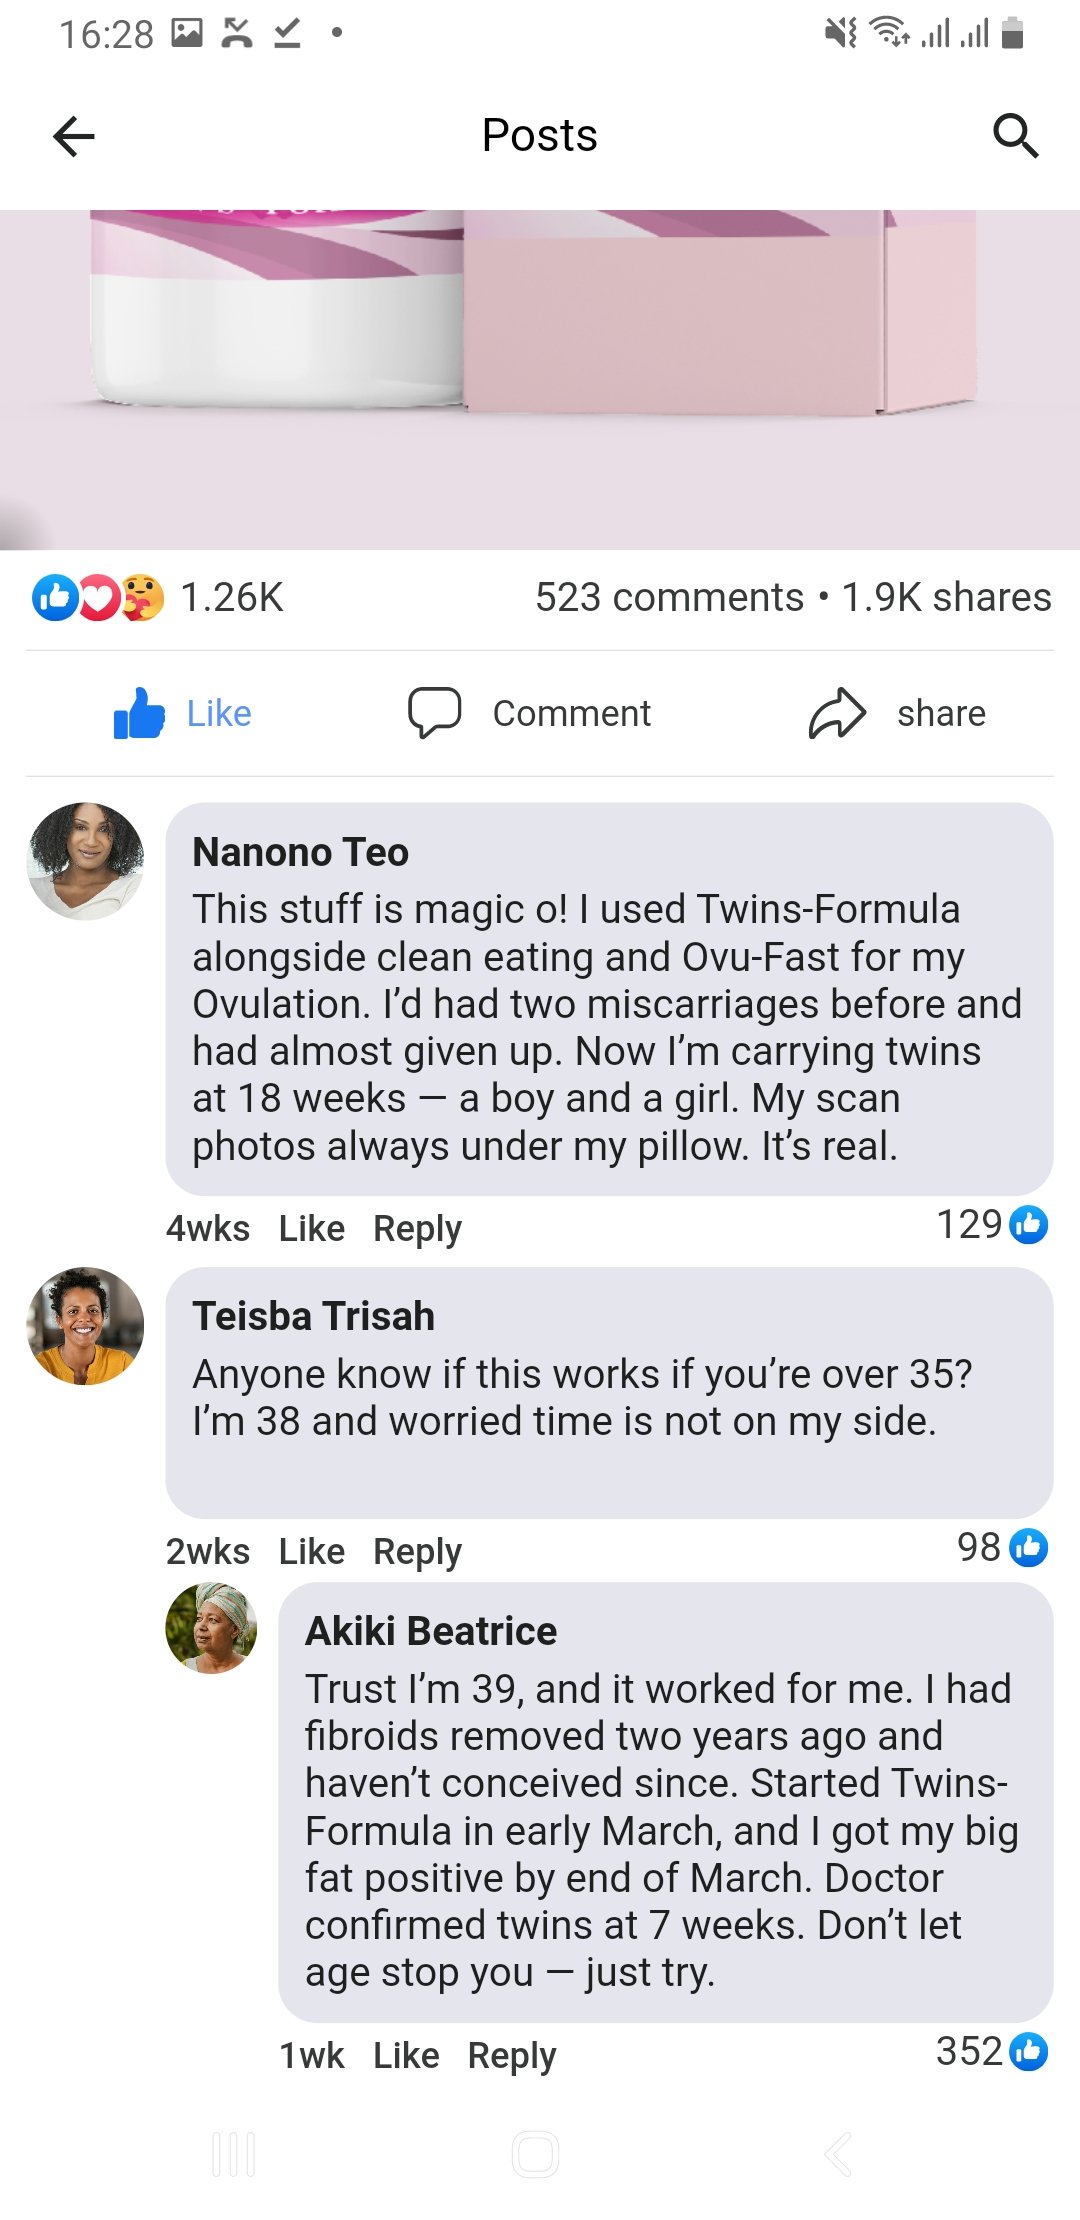View the 1.9K shares
Viewport: 1080px width, 2220px height.
coord(946,598)
